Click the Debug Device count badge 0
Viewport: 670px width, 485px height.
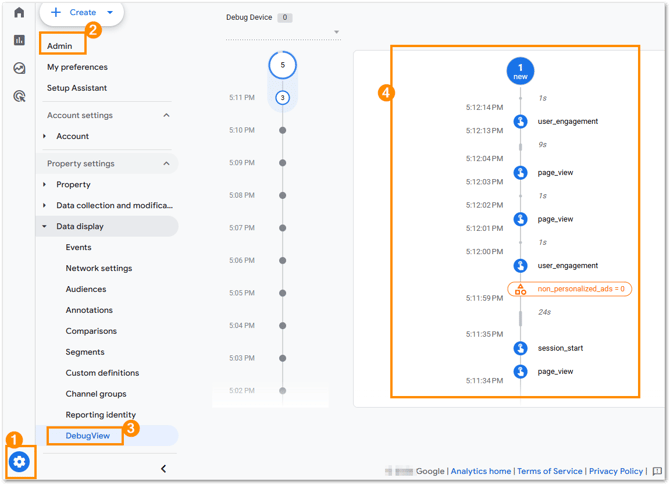pyautogui.click(x=285, y=18)
